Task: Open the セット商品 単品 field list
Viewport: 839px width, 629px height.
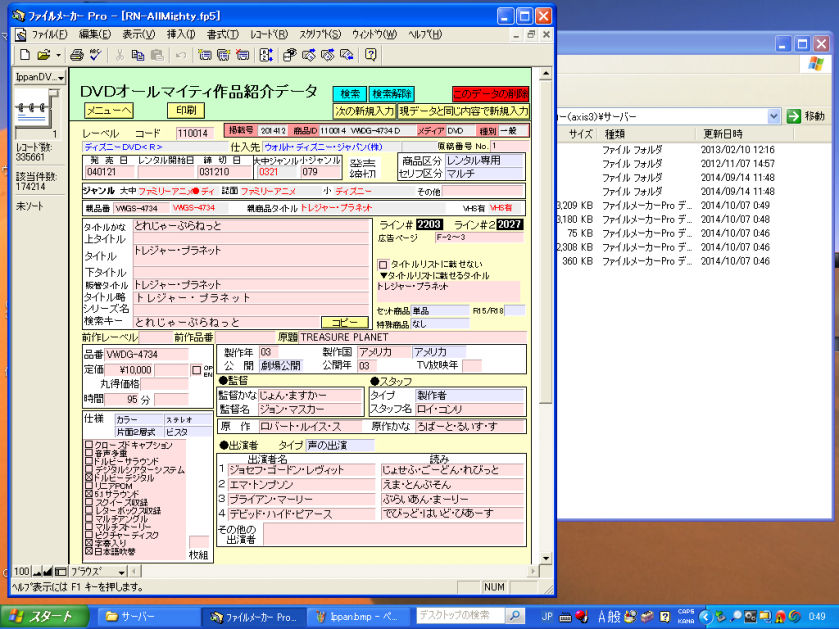Action: point(440,311)
